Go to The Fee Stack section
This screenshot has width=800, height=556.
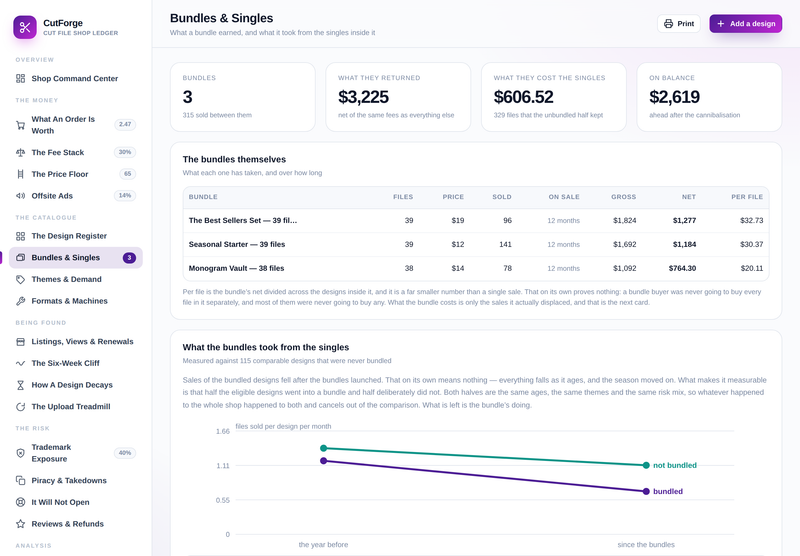pos(76,153)
